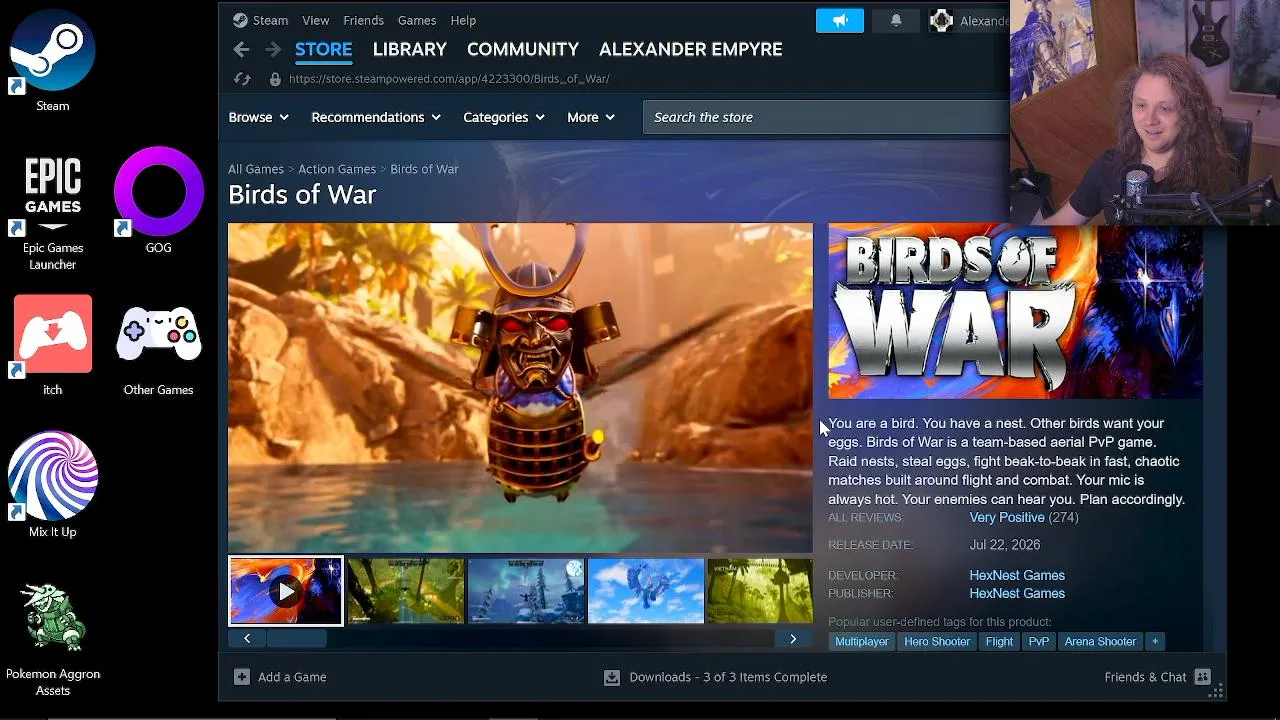Click the store page URL text
The width and height of the screenshot is (1280, 720).
(449, 79)
